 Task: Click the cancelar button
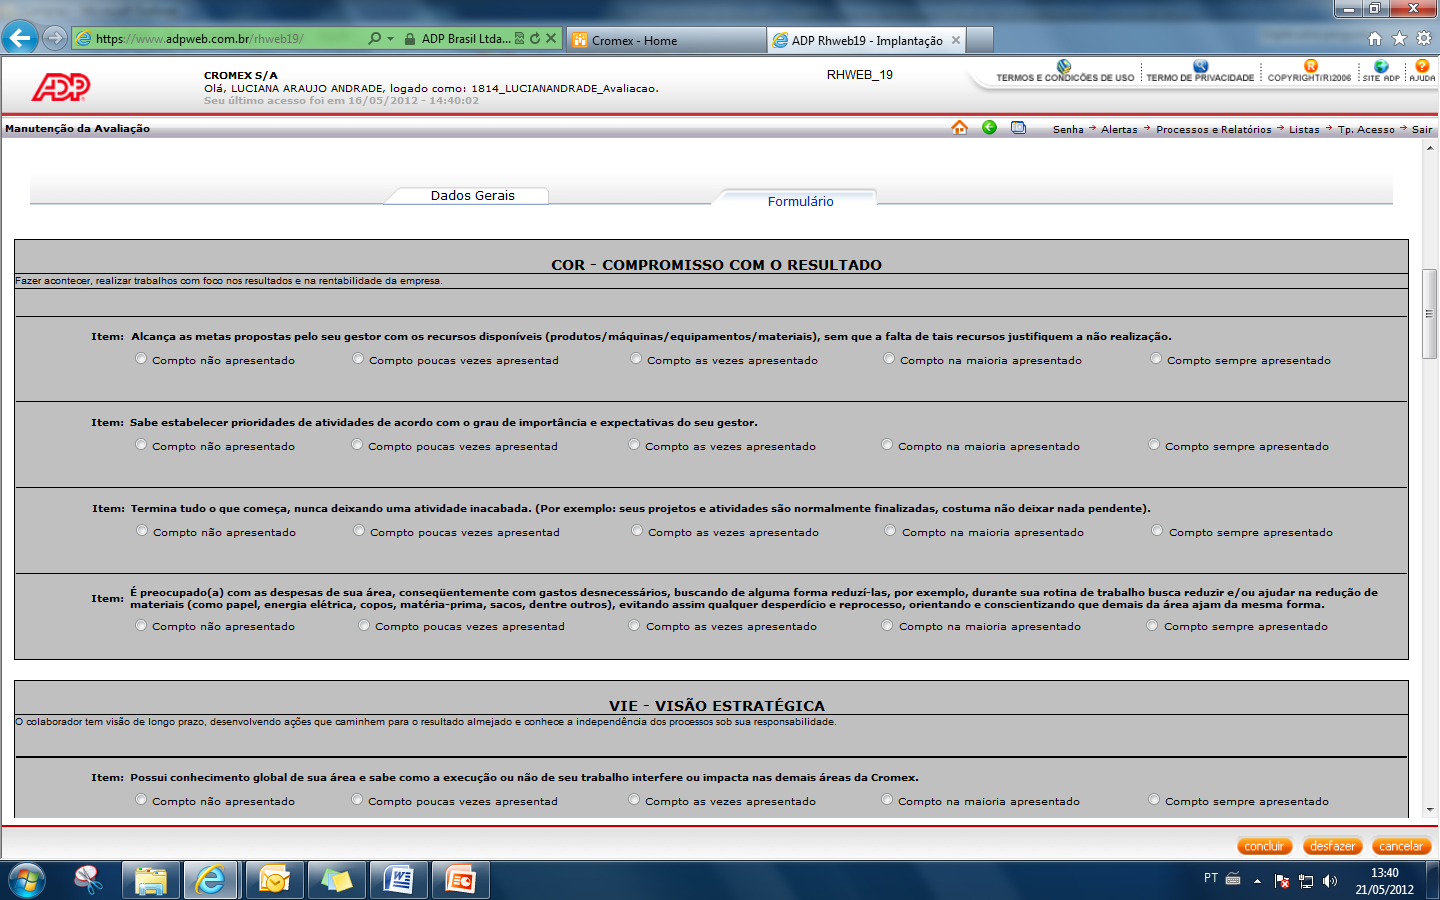point(1401,846)
